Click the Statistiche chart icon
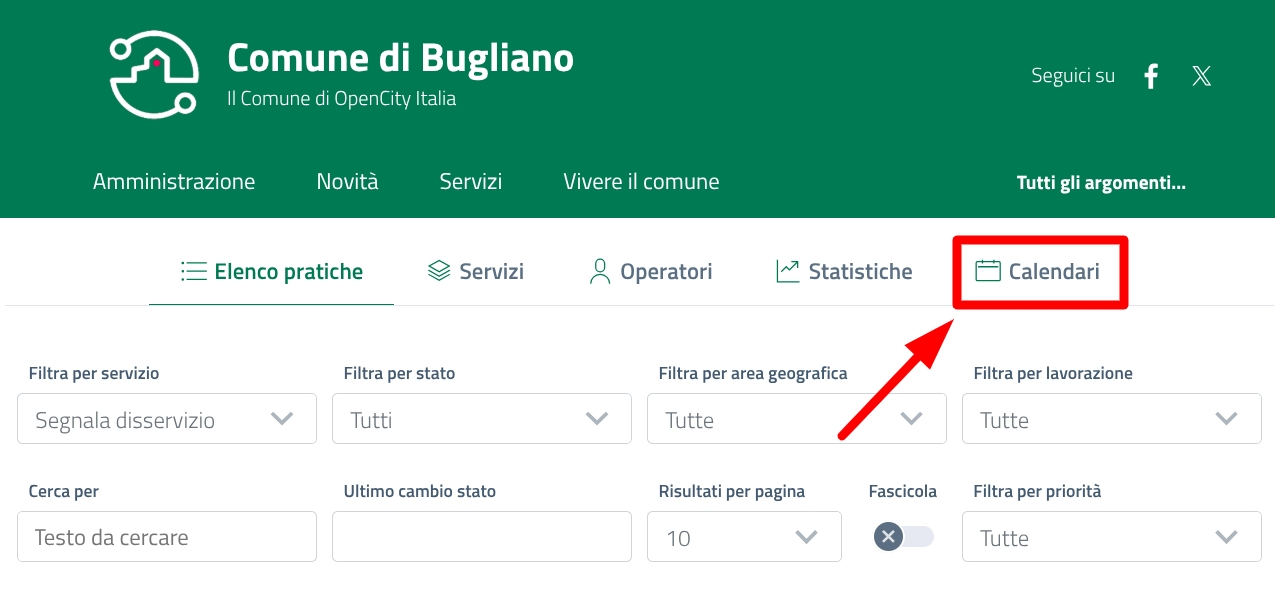Viewport: 1275px width, 593px height. pos(788,271)
